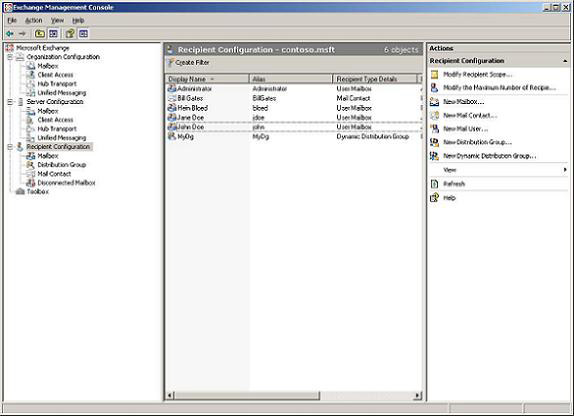Click the Help icon in Actions pane
The height and width of the screenshot is (416, 574).
(x=435, y=198)
